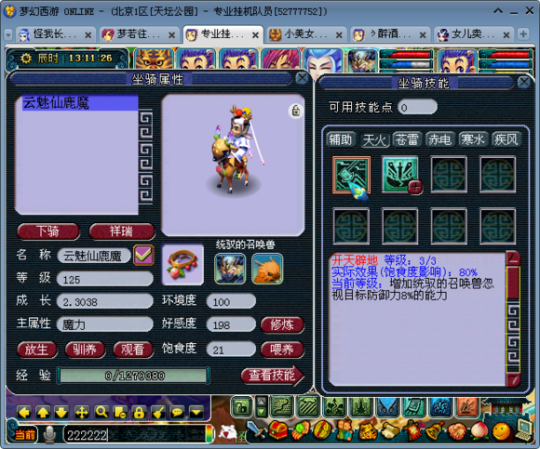Select the orange bird summoned beast portrait
The height and width of the screenshot is (449, 540).
click(267, 269)
